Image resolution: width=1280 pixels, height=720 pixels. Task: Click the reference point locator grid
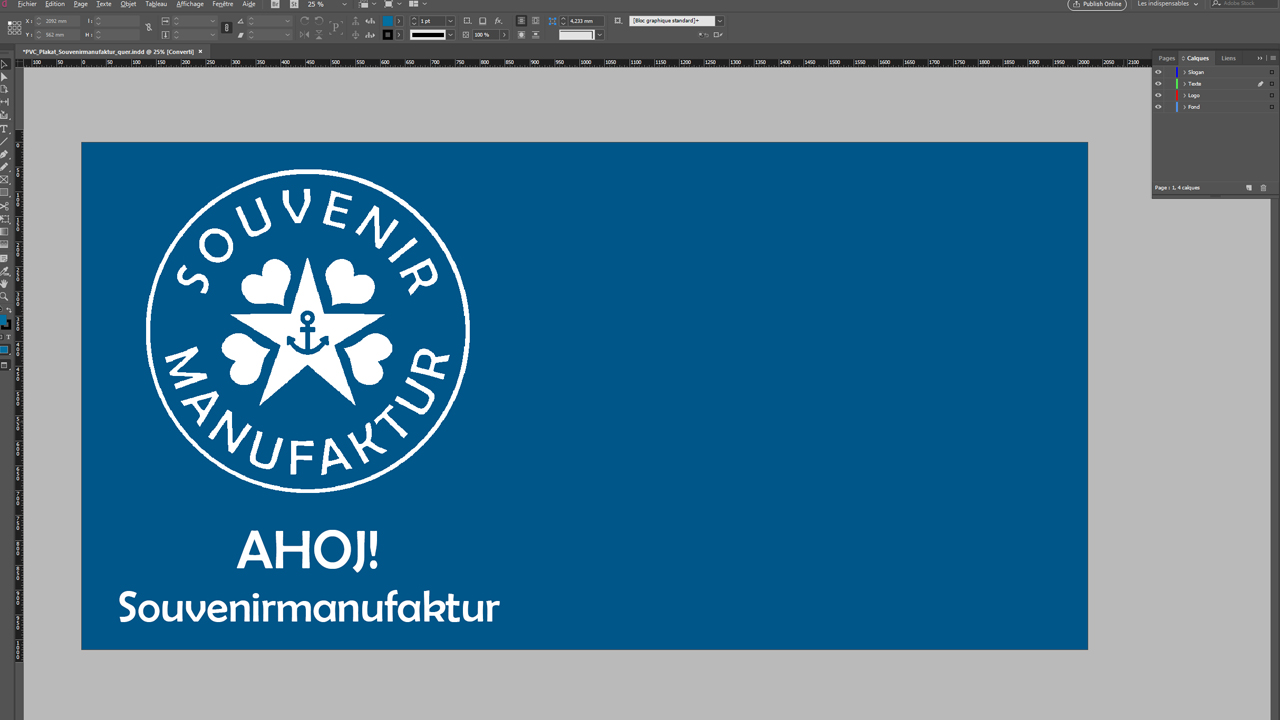click(14, 27)
